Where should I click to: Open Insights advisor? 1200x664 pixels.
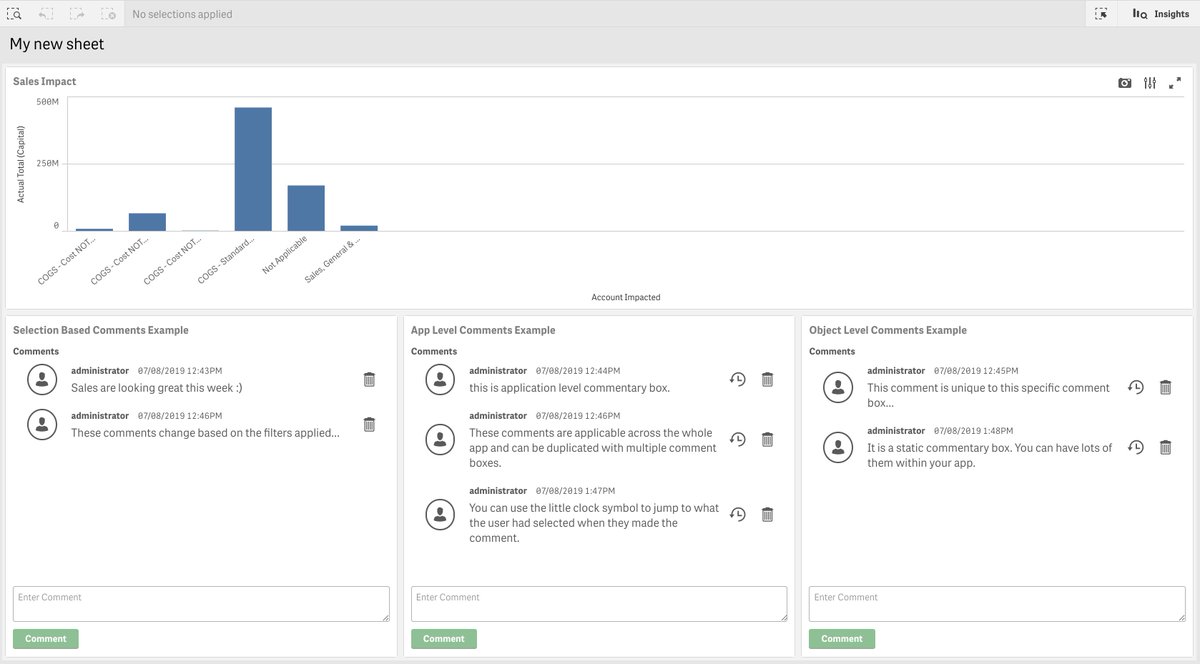(1160, 14)
